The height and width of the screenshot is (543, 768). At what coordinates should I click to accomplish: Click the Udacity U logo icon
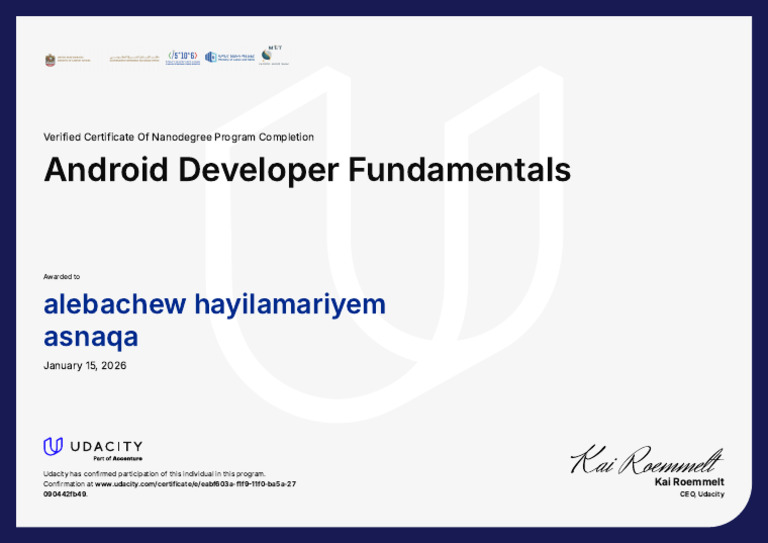(x=53, y=446)
